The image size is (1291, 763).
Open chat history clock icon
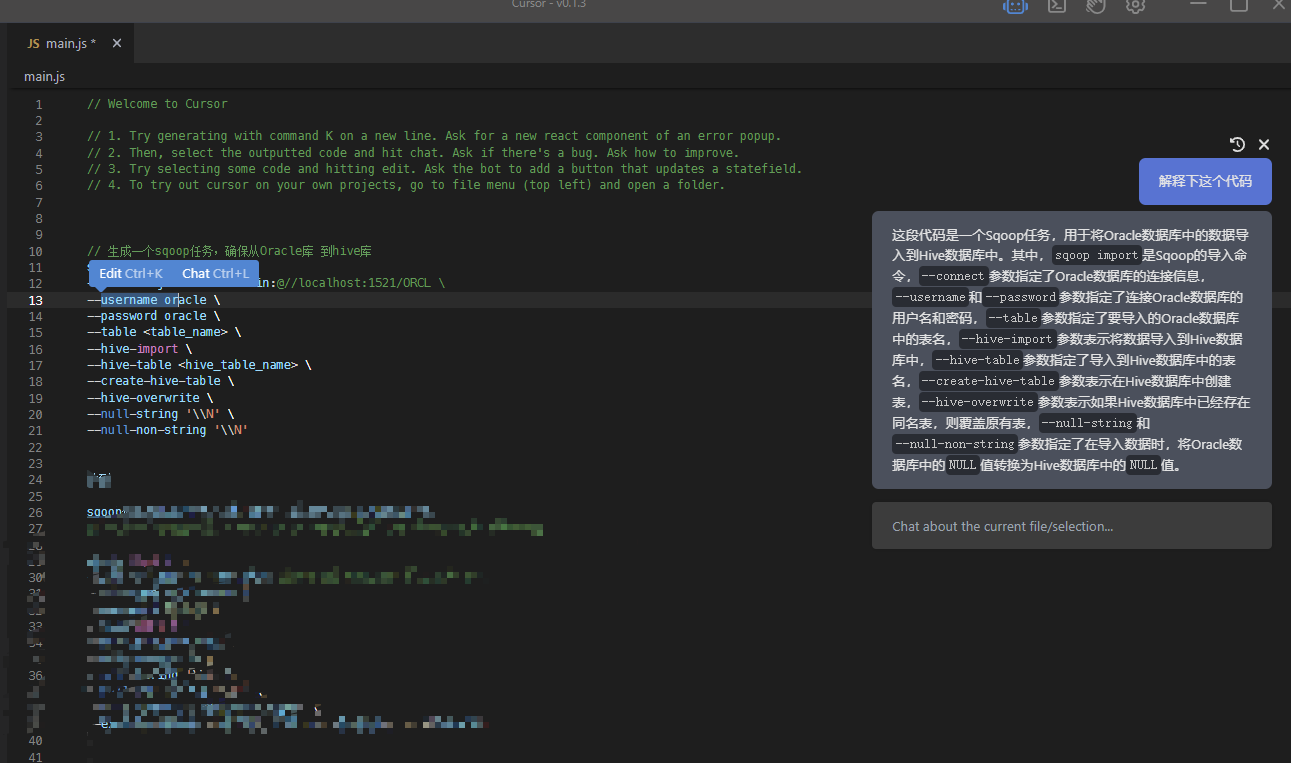coord(1237,144)
